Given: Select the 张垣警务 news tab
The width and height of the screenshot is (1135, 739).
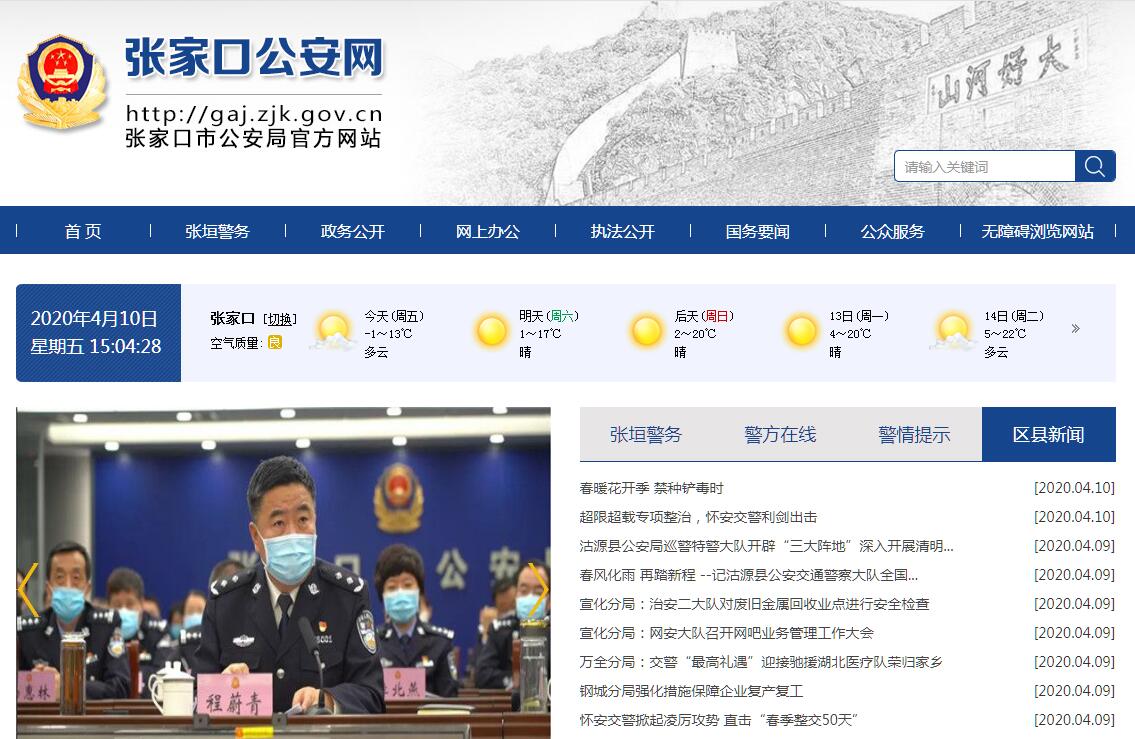Looking at the screenshot, I should click(x=646, y=434).
